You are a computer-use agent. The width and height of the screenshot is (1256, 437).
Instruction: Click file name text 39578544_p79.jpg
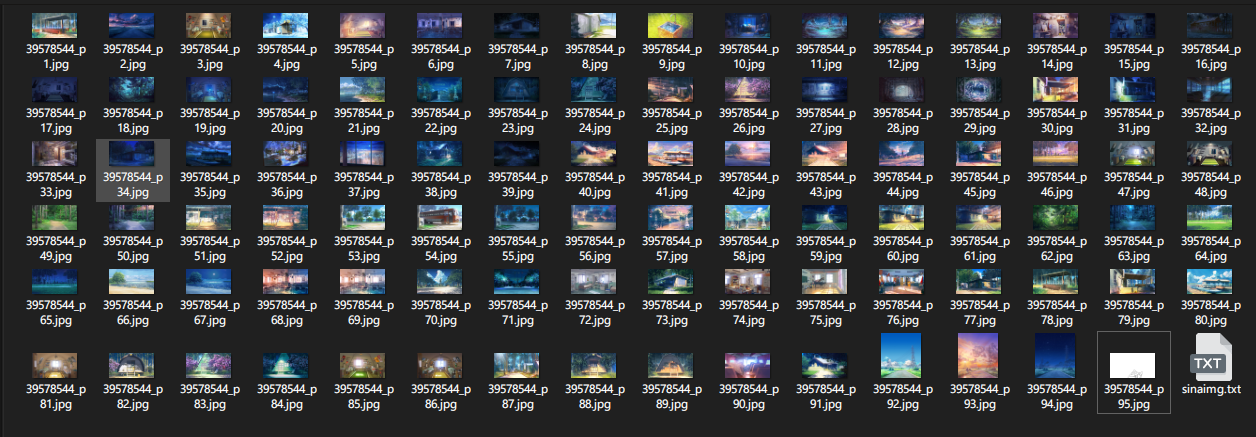click(x=1133, y=311)
